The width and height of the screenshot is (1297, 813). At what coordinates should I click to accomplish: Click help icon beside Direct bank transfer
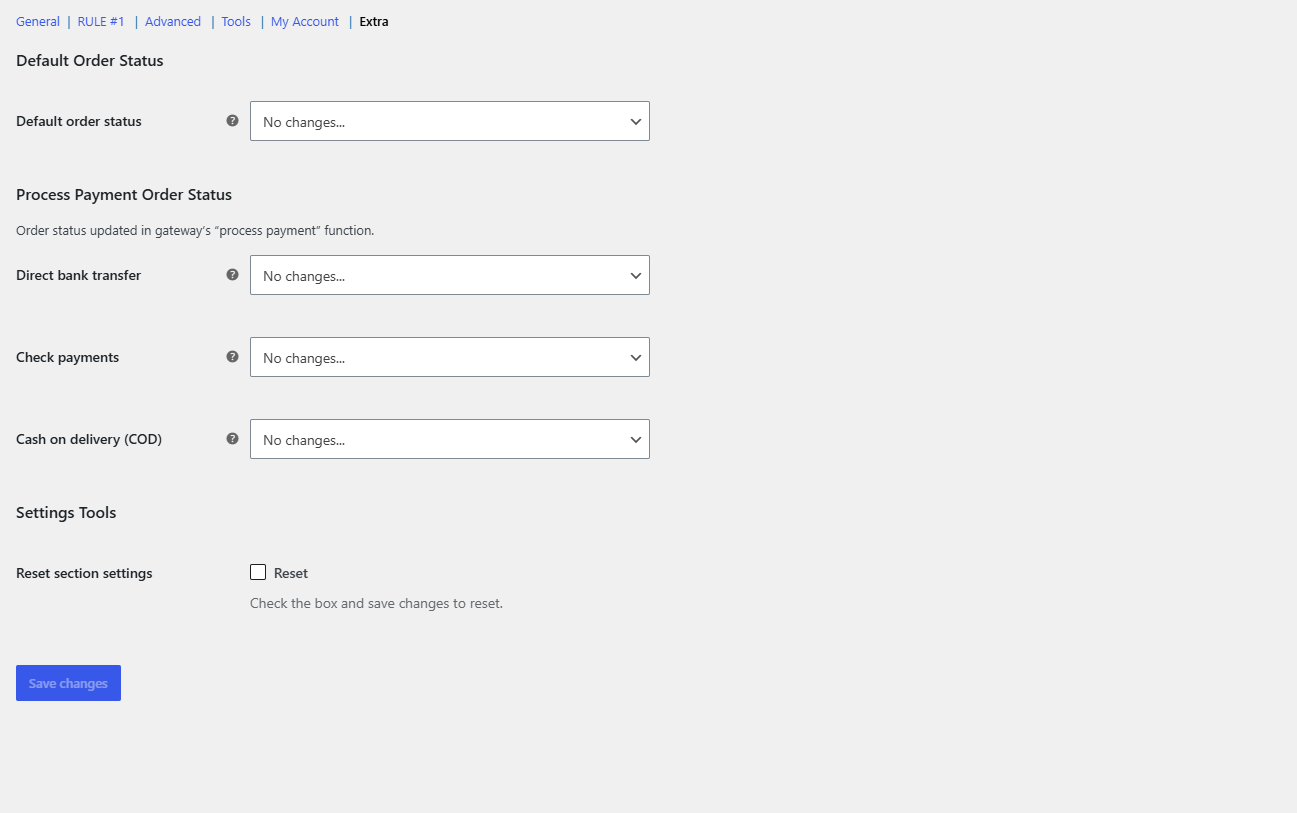tap(232, 275)
